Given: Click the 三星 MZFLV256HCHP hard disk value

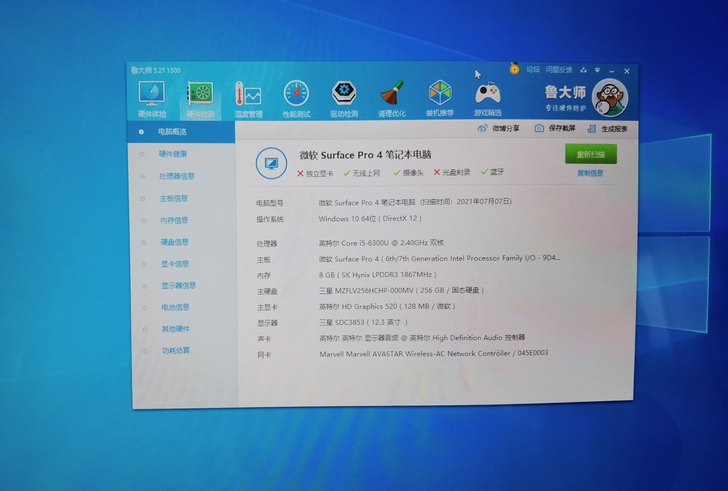Looking at the screenshot, I should click(402, 291).
